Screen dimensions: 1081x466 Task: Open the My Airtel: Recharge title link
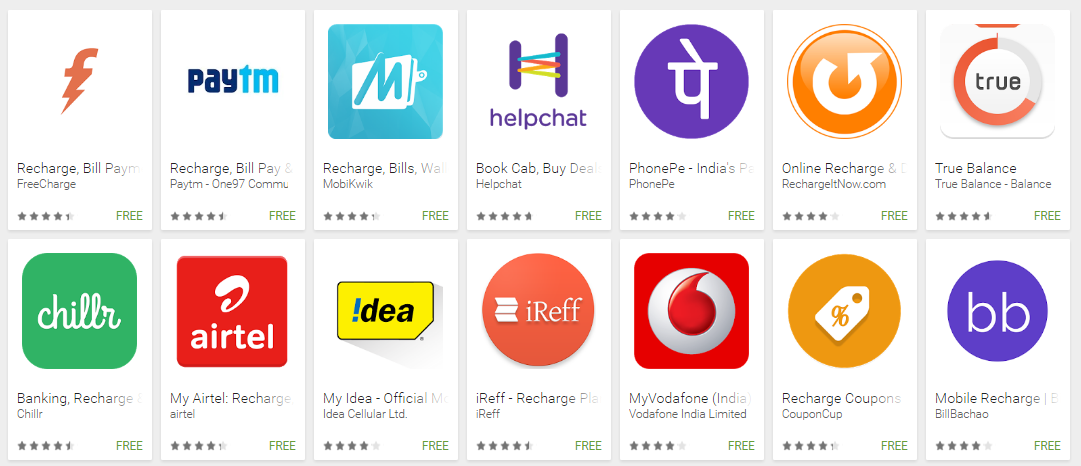coord(230,398)
